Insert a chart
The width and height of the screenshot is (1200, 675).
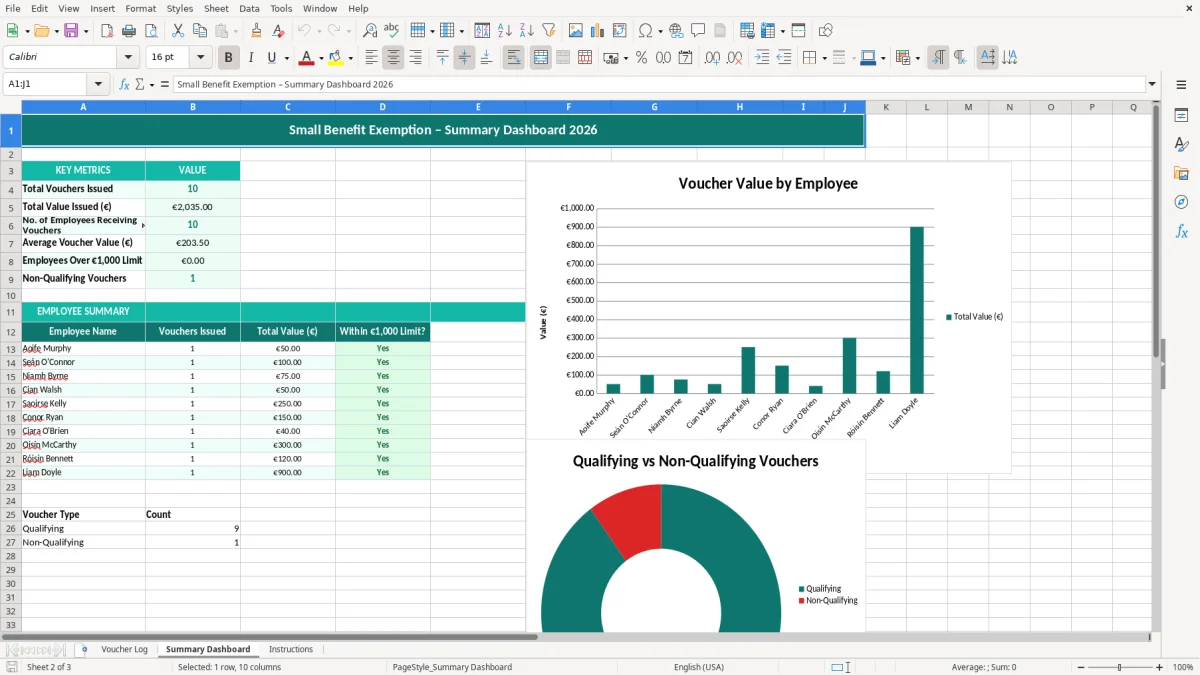(598, 31)
